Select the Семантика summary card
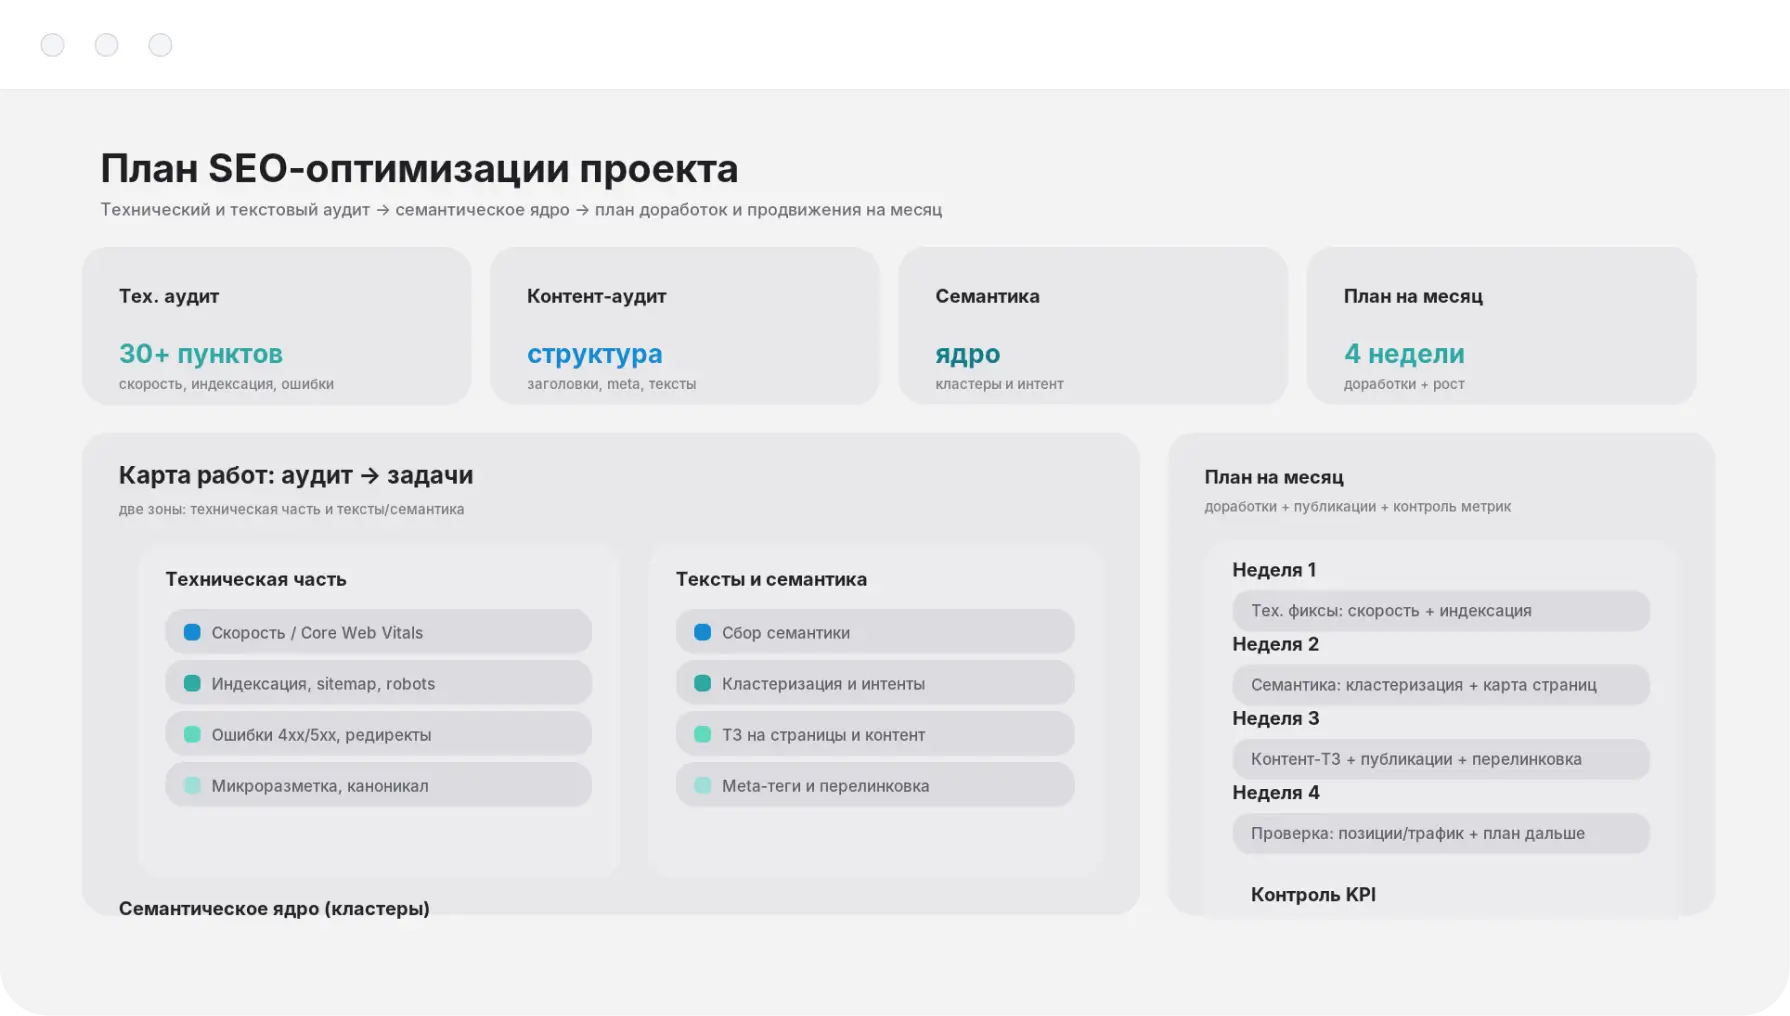This screenshot has height=1016, width=1790. tap(1092, 326)
